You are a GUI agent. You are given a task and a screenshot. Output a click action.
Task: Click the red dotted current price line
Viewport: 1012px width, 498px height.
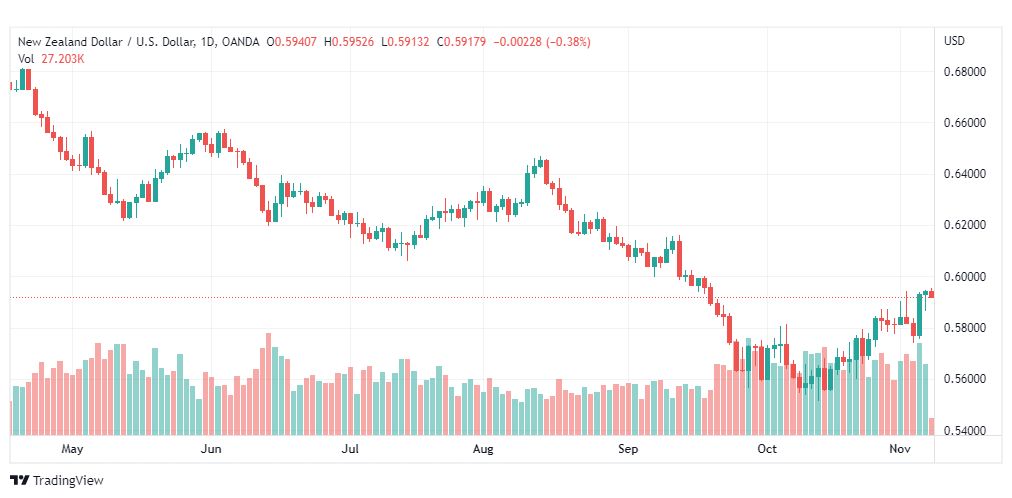(471, 297)
